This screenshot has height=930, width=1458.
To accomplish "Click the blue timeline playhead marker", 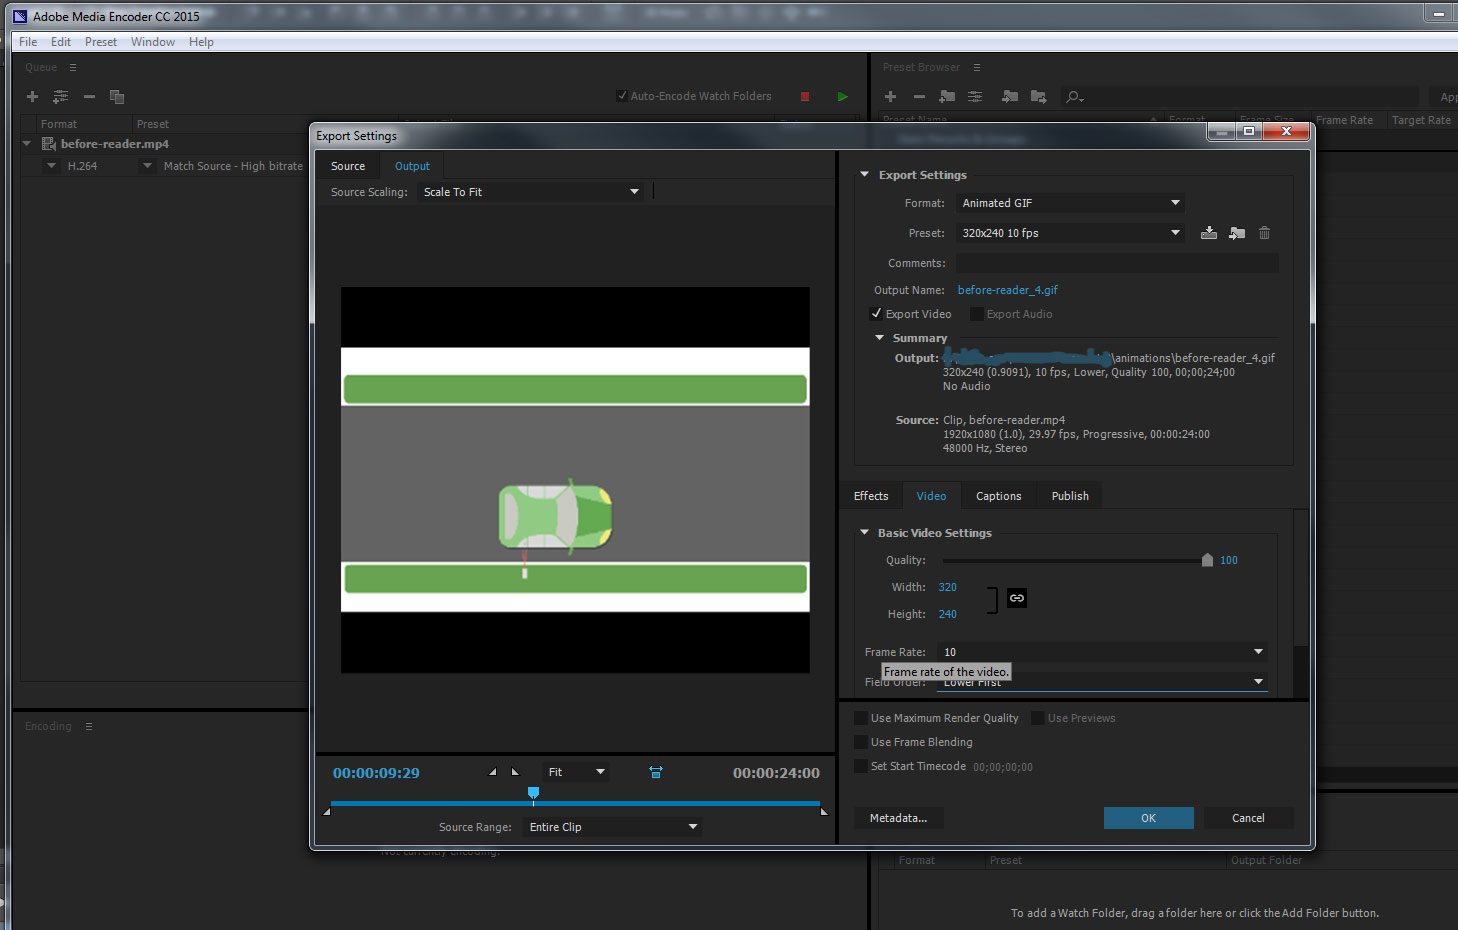I will tap(534, 794).
